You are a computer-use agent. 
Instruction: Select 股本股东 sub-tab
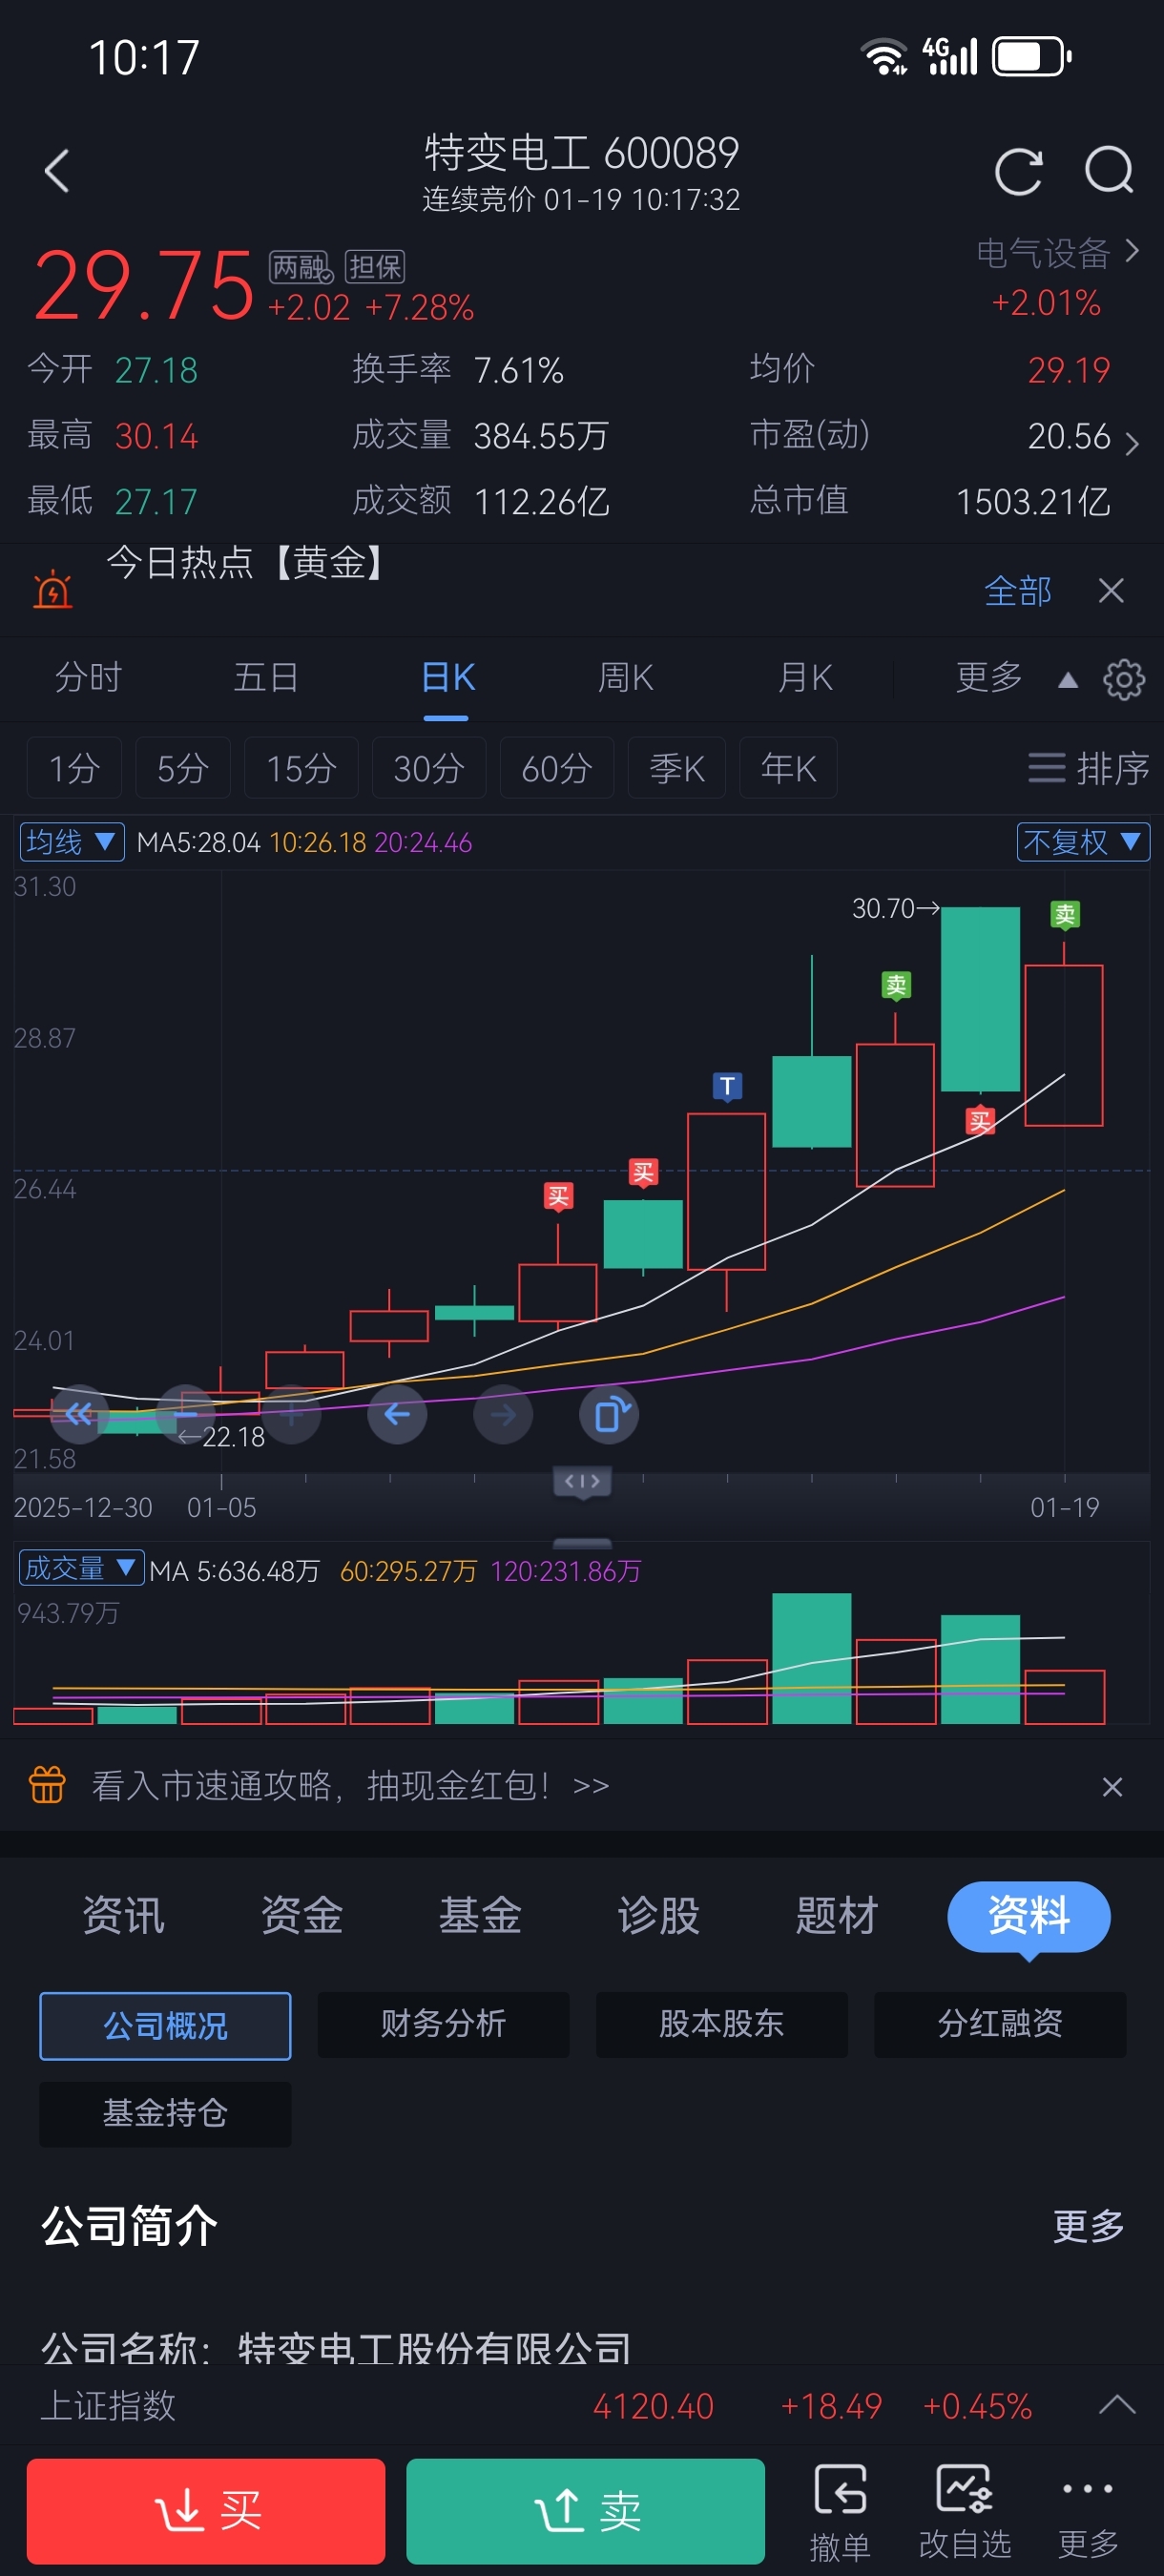pos(722,2024)
